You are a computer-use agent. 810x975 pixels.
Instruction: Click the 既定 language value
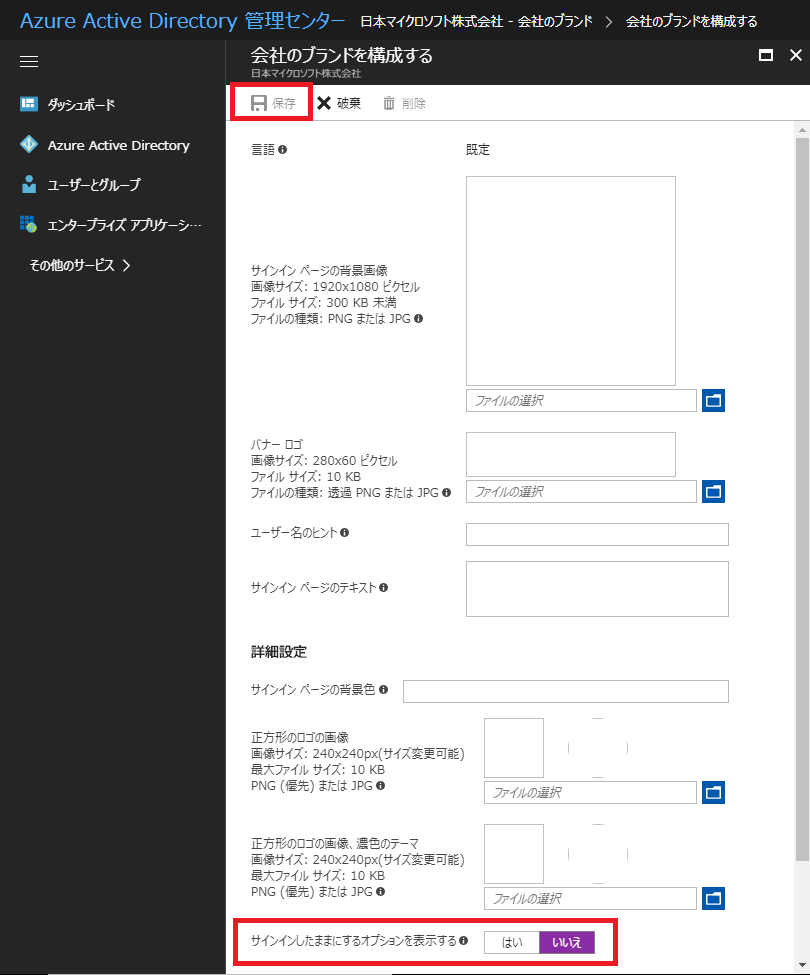(x=478, y=150)
